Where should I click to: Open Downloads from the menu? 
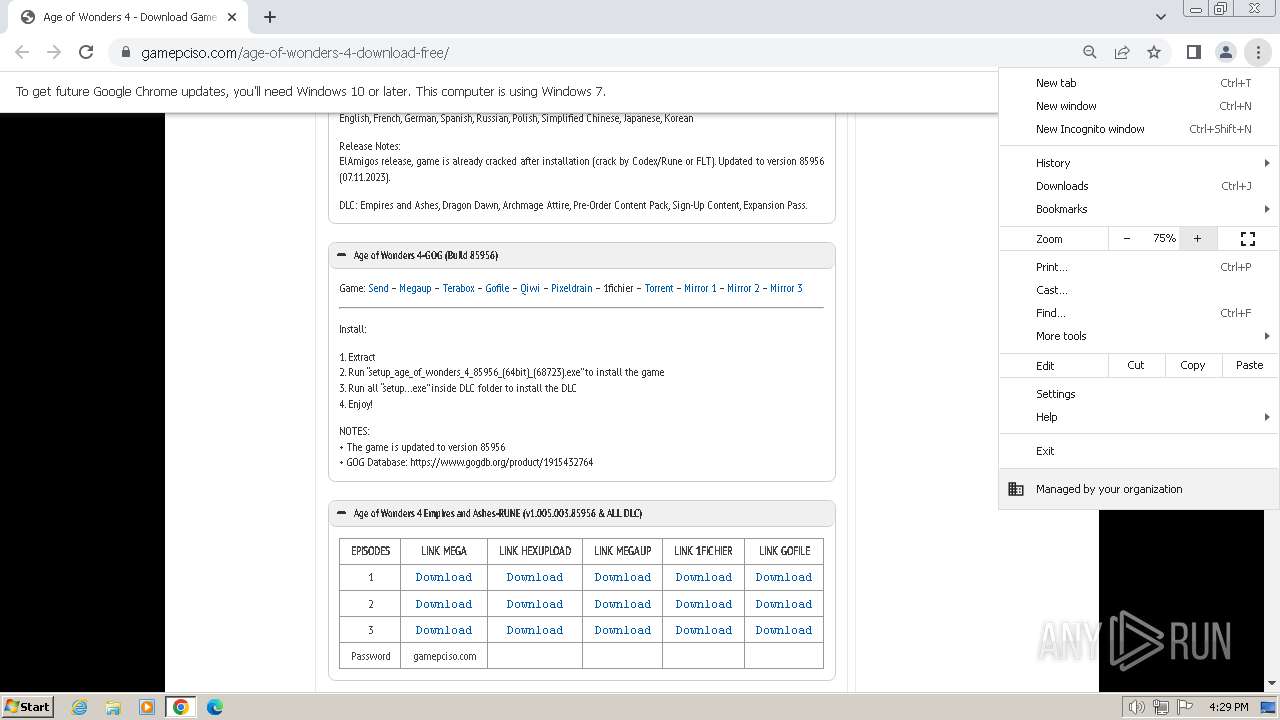[x=1139, y=186]
